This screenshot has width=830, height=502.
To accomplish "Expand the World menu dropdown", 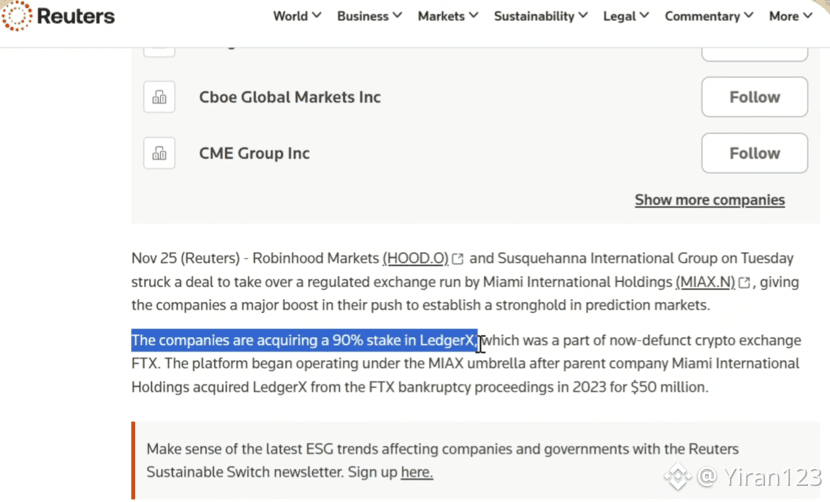I will click(x=297, y=16).
